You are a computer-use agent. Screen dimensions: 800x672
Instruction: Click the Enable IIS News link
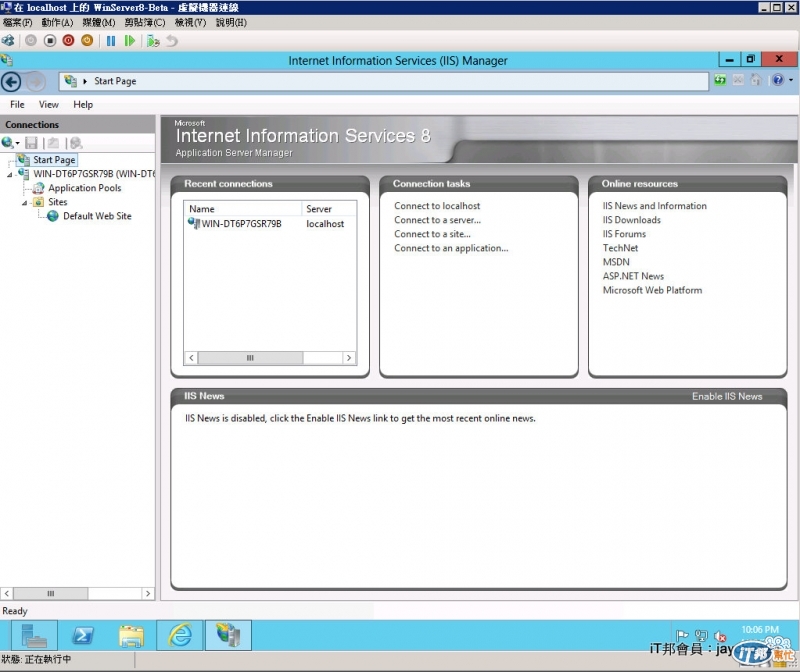coord(727,396)
